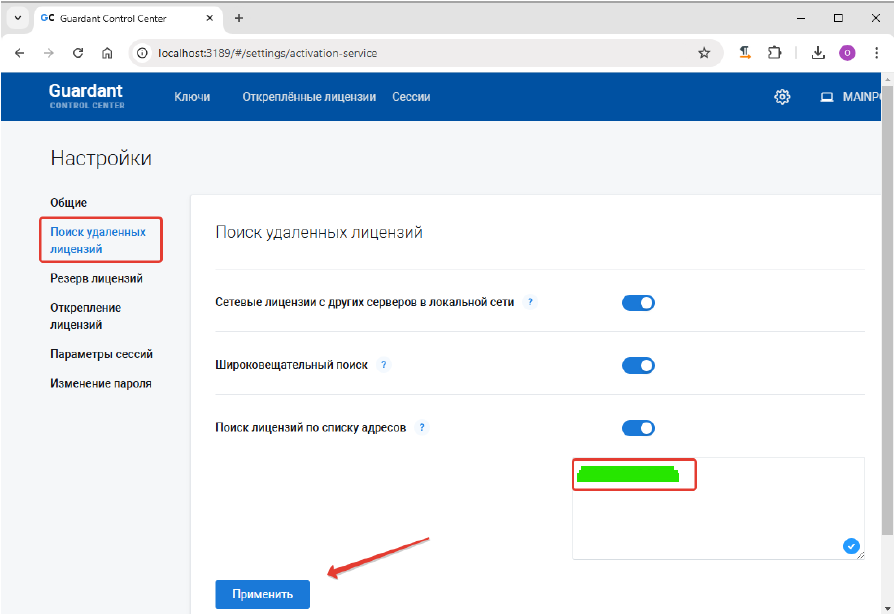The image size is (894, 614).
Task: Open Откреплённые лицензии section
Action: coord(309,97)
